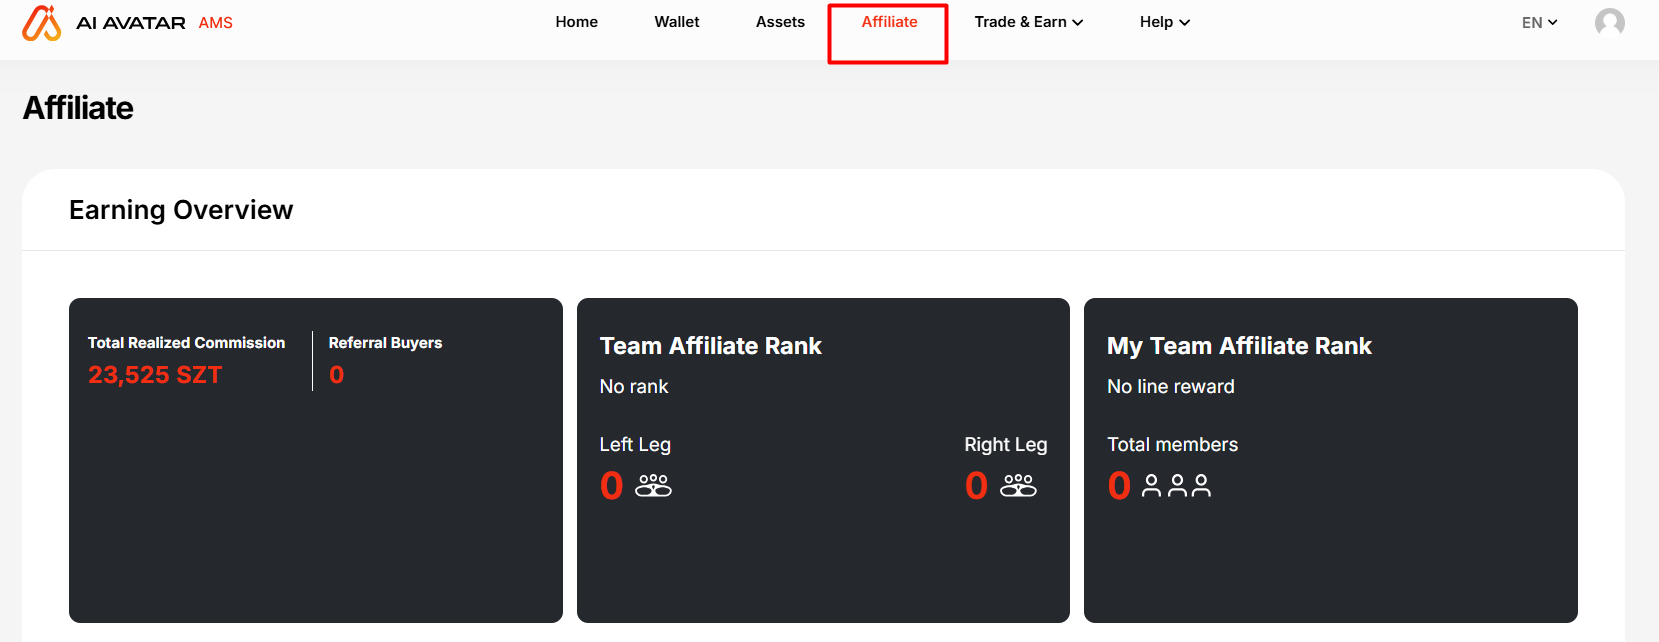Click the Left Leg count 0
The height and width of the screenshot is (642, 1659).
tap(612, 486)
